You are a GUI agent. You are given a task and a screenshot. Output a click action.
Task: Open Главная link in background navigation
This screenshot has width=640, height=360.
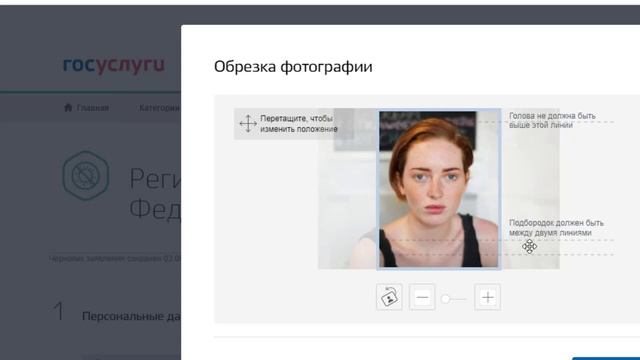(x=92, y=108)
